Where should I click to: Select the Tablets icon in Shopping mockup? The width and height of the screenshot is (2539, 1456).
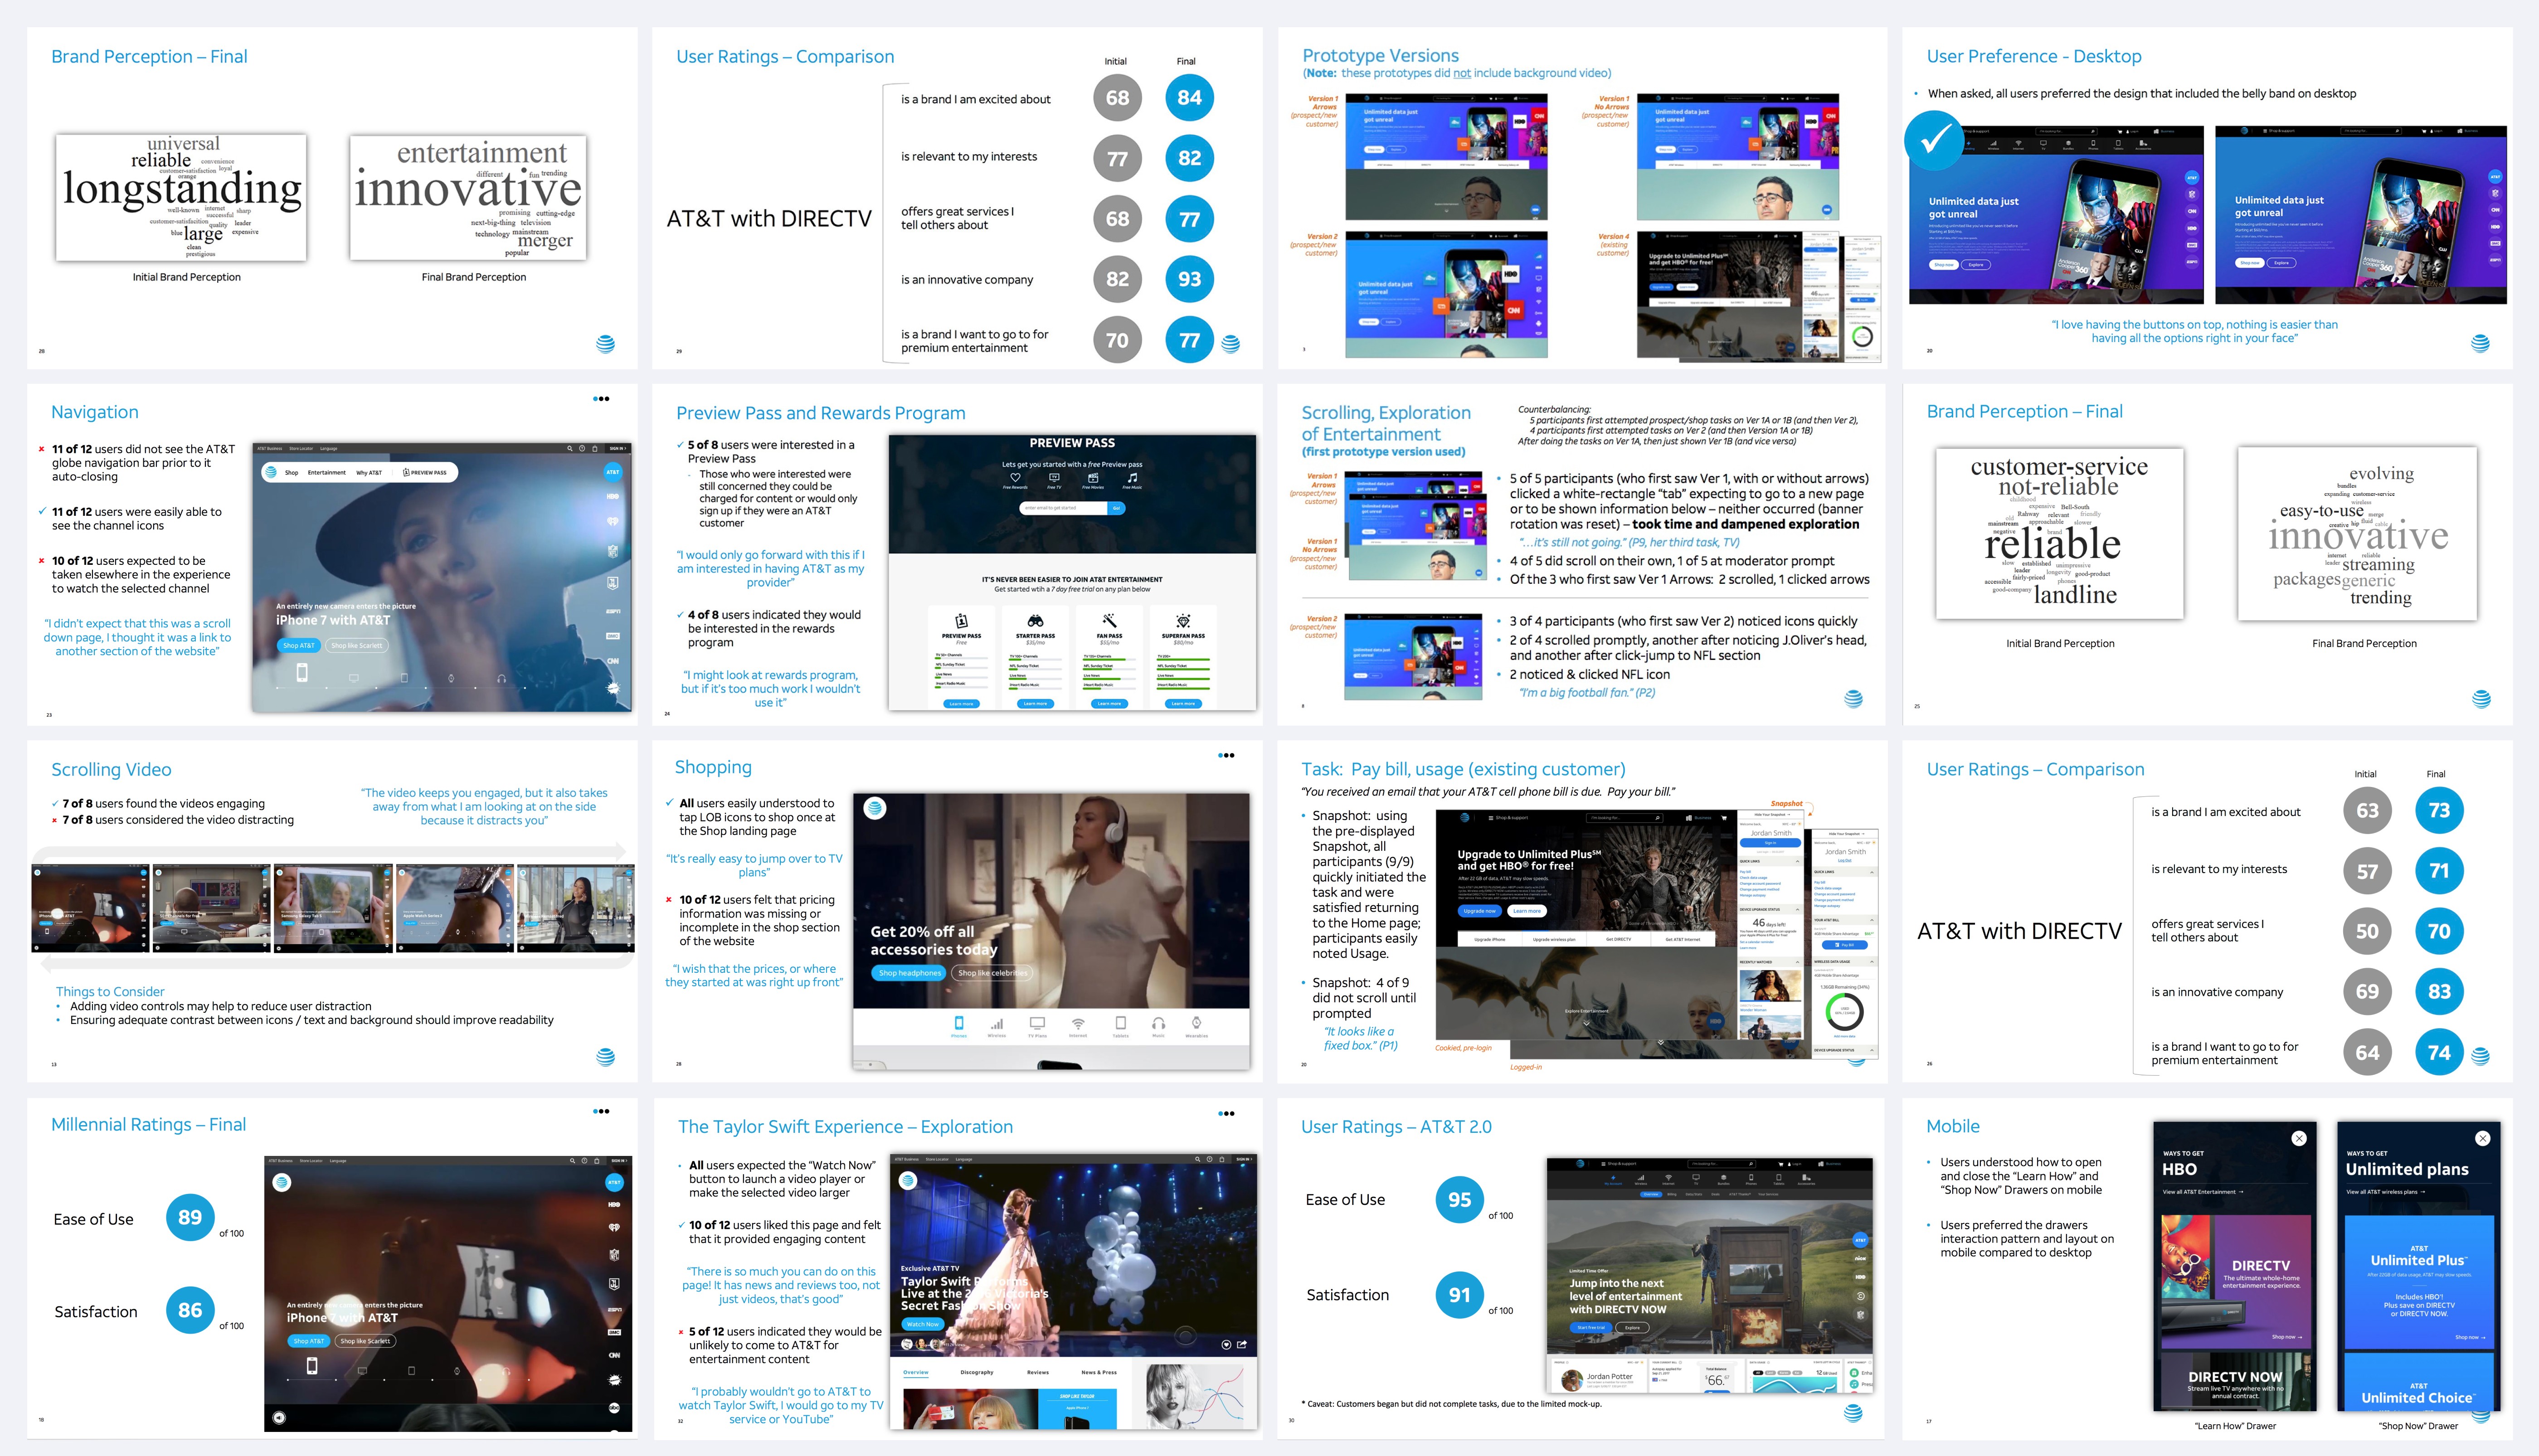click(x=1120, y=1024)
